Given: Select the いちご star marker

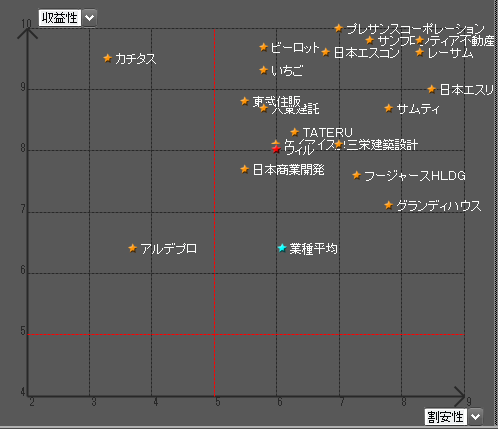Looking at the screenshot, I should click(x=263, y=70).
